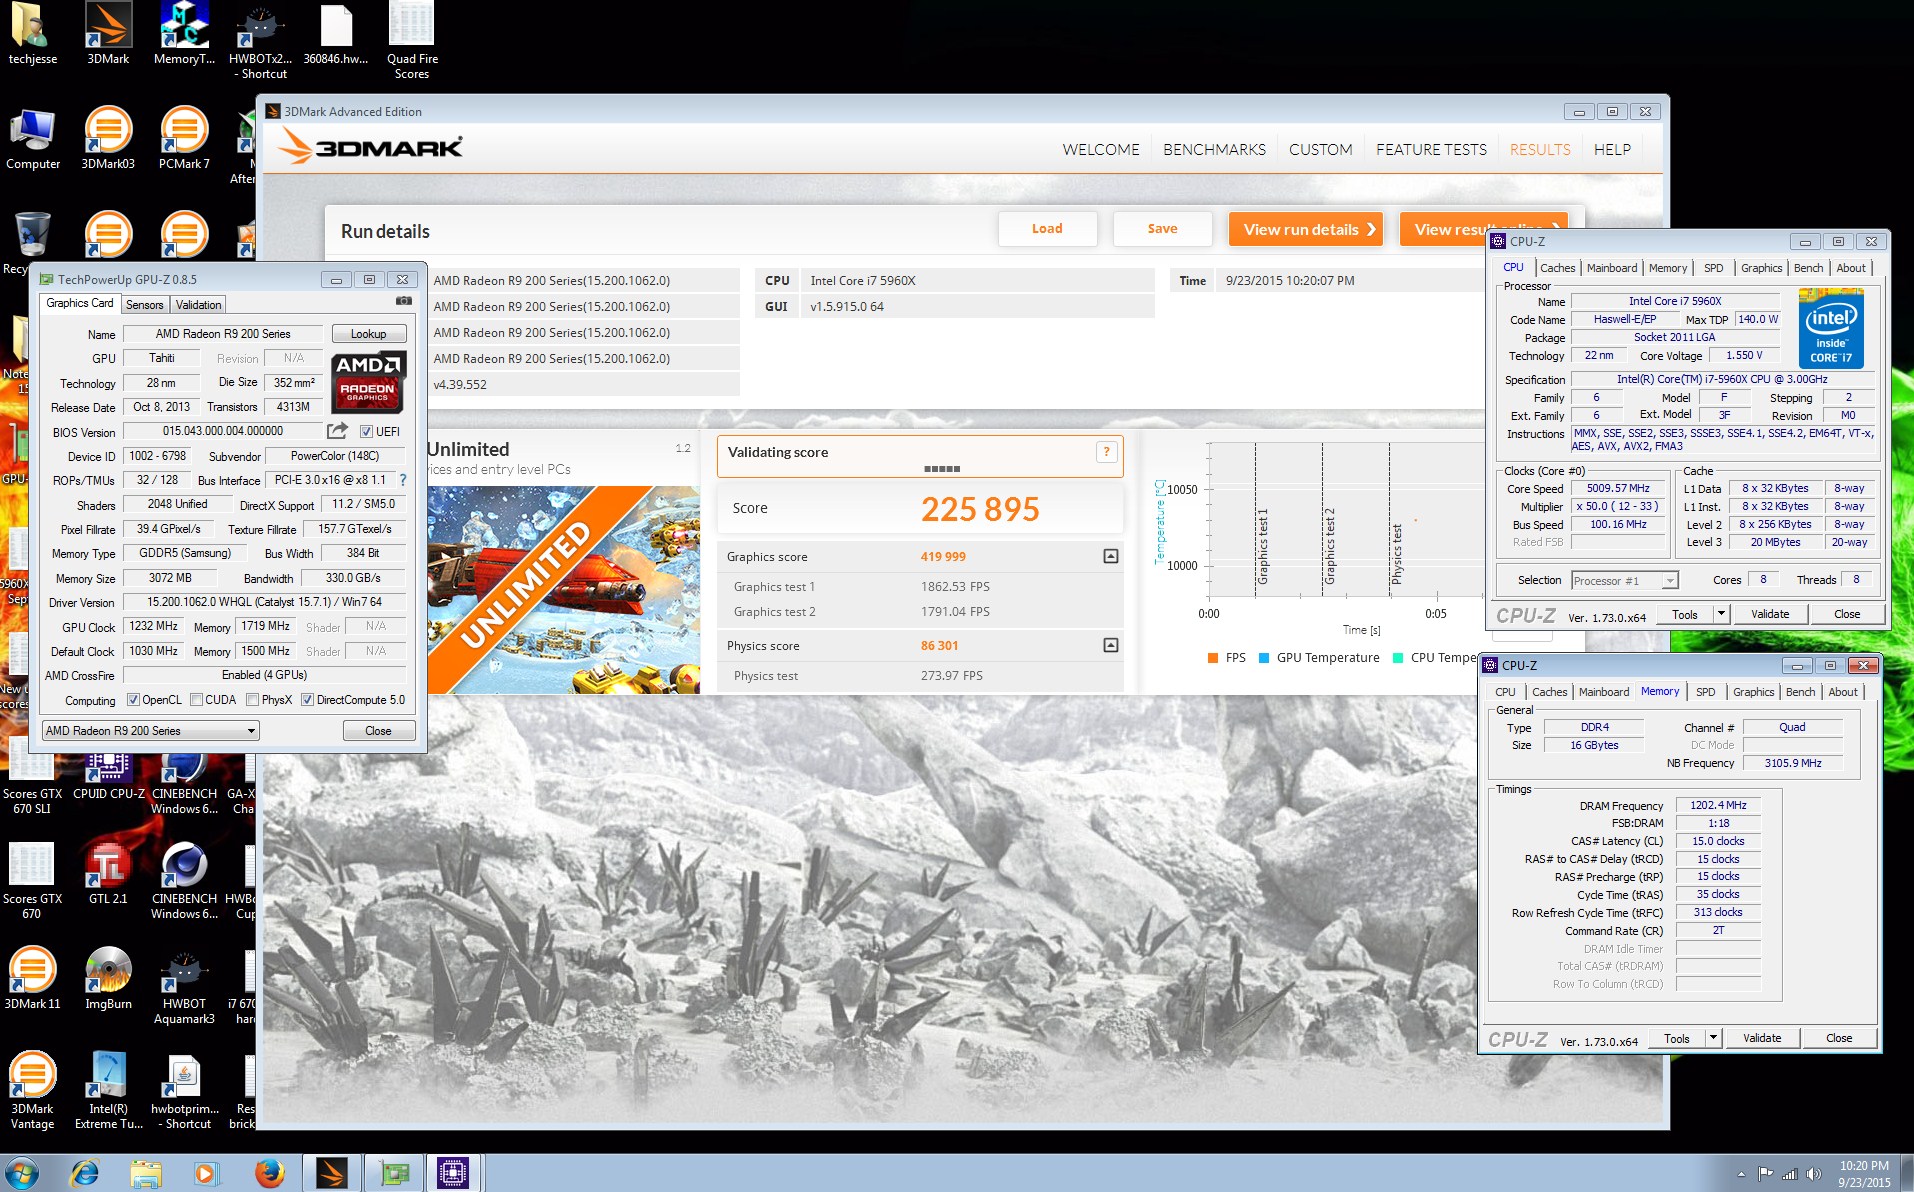This screenshot has height=1192, width=1914.
Task: Toggle the DirectCompute 5.0 checkbox
Action: point(307,700)
